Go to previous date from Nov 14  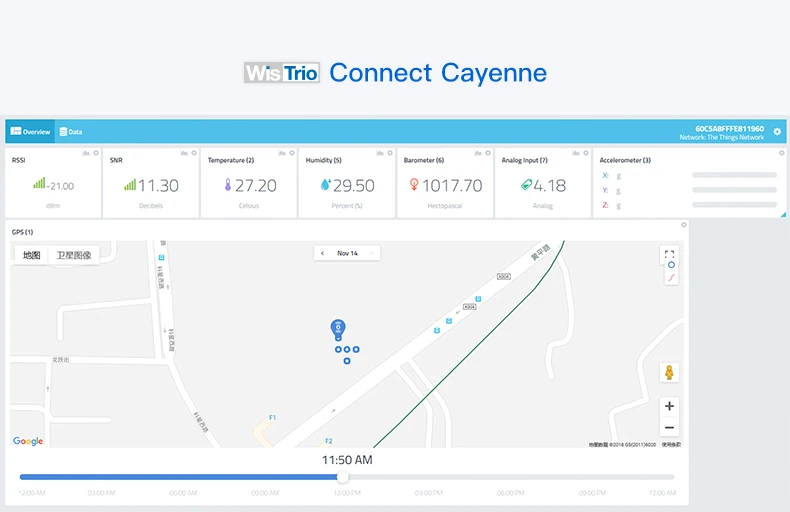[322, 253]
